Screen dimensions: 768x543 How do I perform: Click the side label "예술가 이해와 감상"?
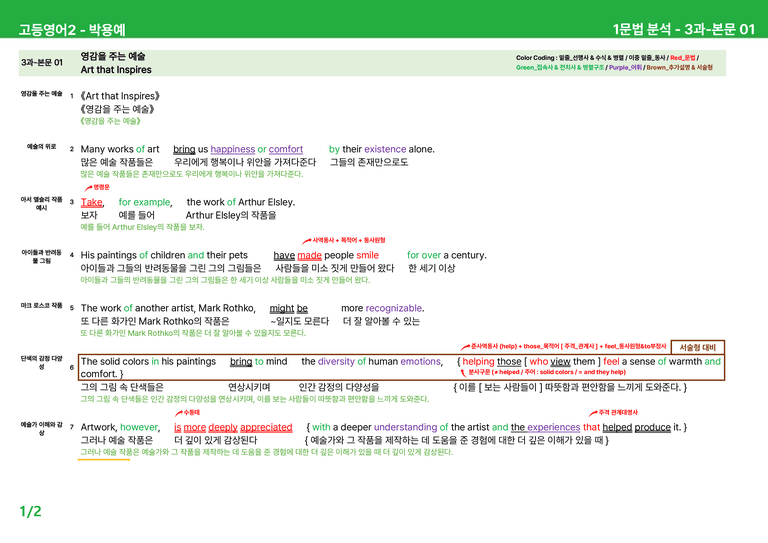42,428
